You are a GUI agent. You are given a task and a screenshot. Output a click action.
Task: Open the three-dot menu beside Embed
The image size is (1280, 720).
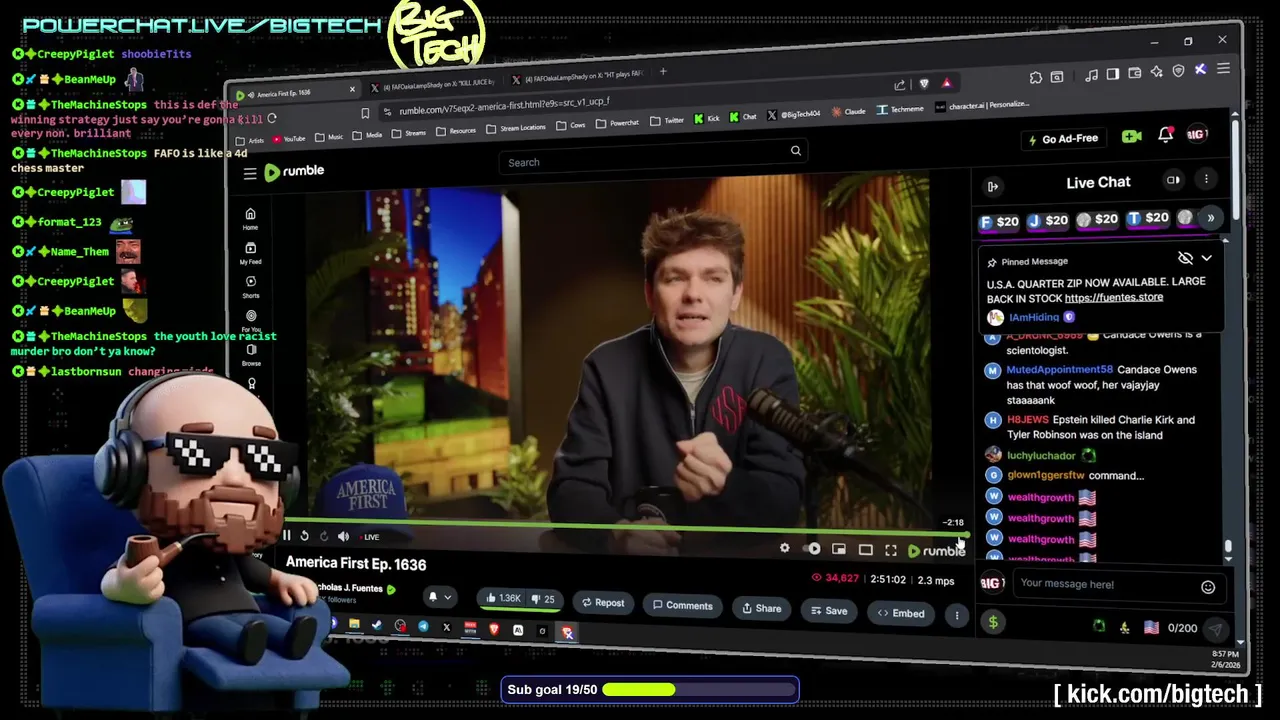[957, 615]
